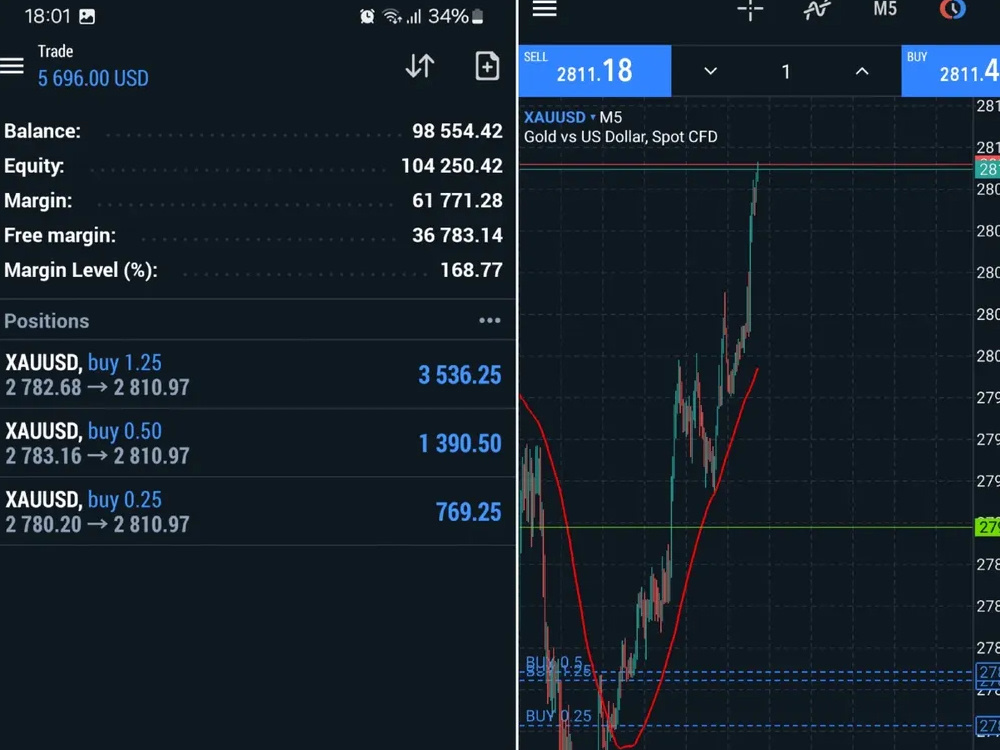Tap the BUY price button
Viewport: 1000px width, 750px height.
click(950, 71)
